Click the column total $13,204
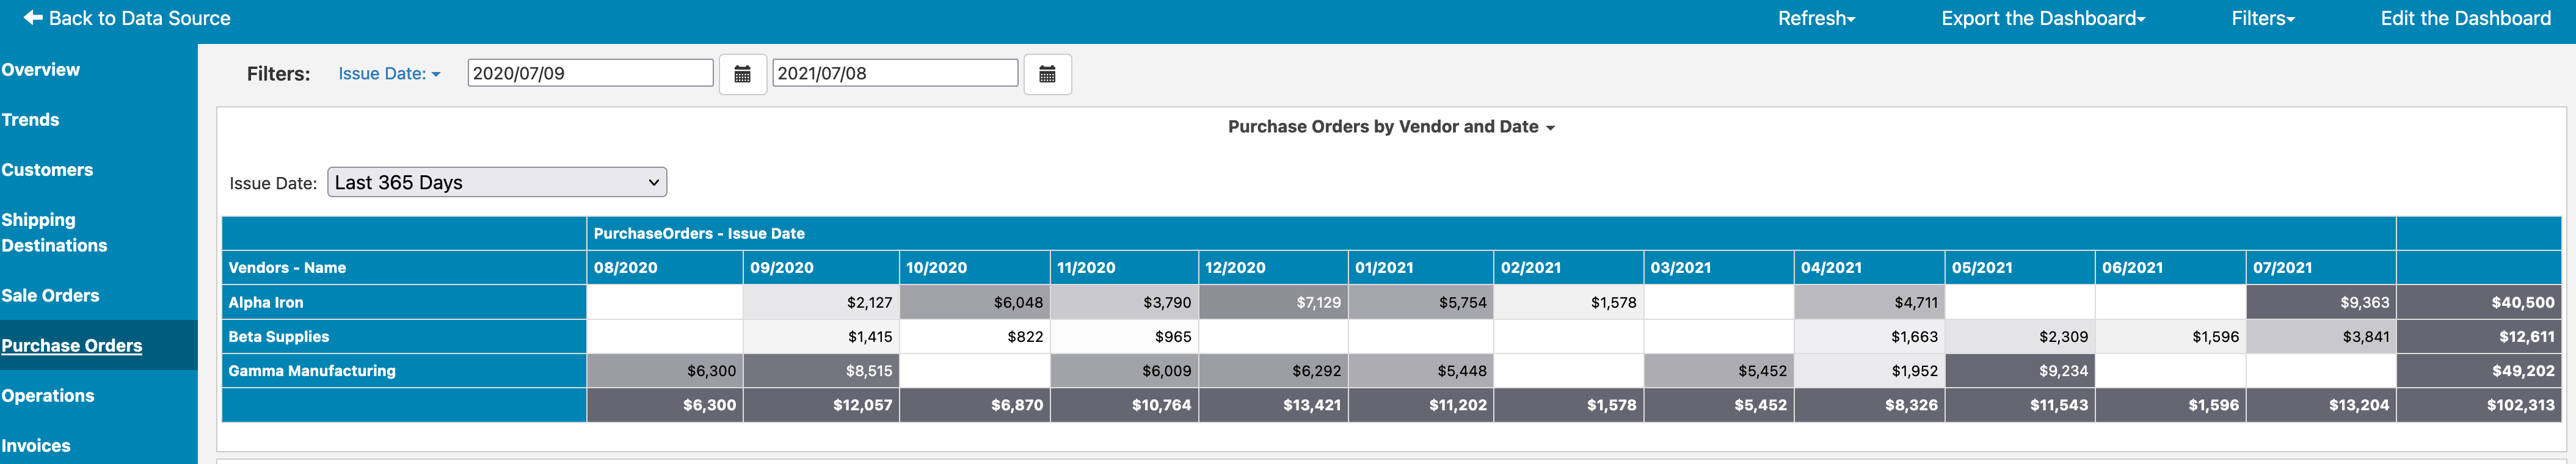Viewport: 2576px width, 464px height. (x=2321, y=405)
